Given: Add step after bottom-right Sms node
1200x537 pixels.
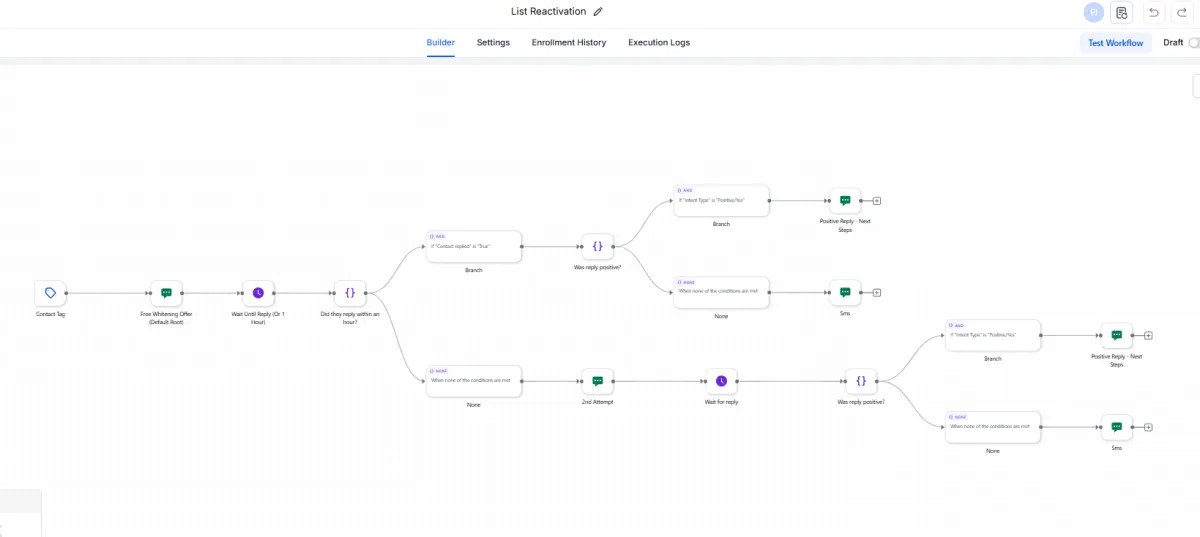Looking at the screenshot, I should pos(1148,427).
